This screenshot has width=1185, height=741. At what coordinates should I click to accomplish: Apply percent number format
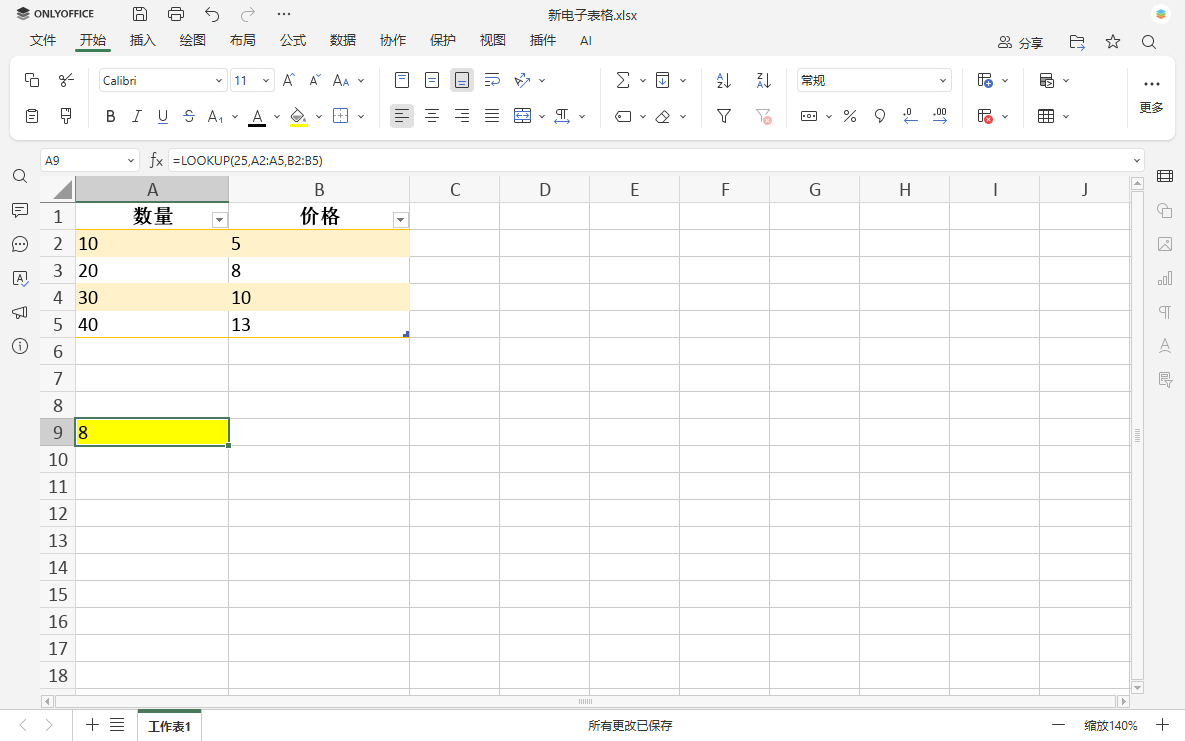(849, 116)
